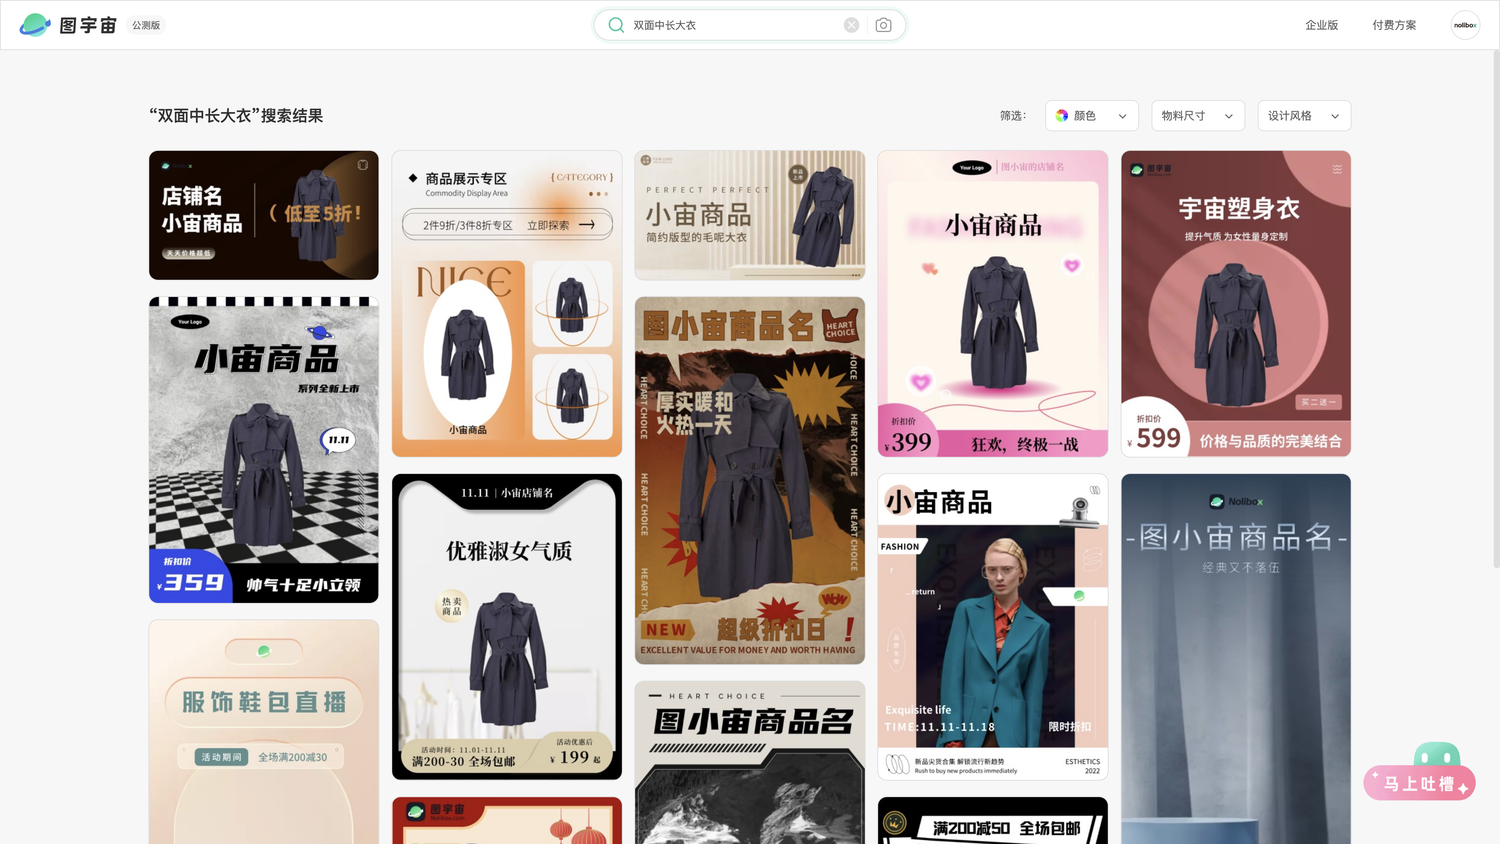Open the 经典又不落伍 blue template
The image size is (1500, 844).
coord(1236,659)
